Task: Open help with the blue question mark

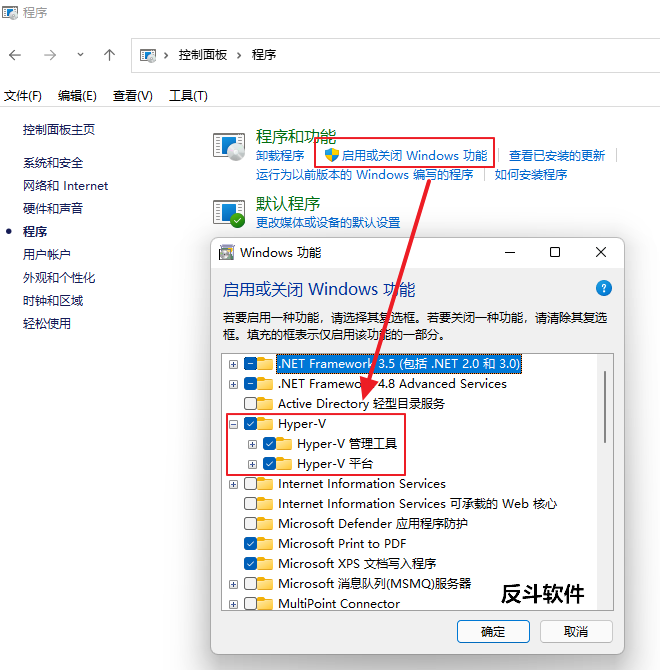Action: click(604, 288)
